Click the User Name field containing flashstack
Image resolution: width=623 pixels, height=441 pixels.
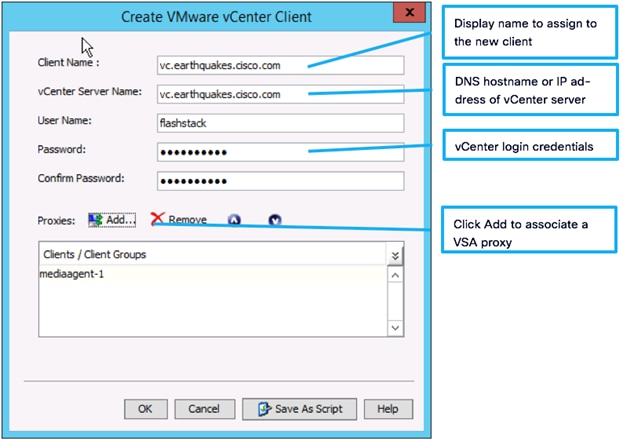[x=281, y=123]
